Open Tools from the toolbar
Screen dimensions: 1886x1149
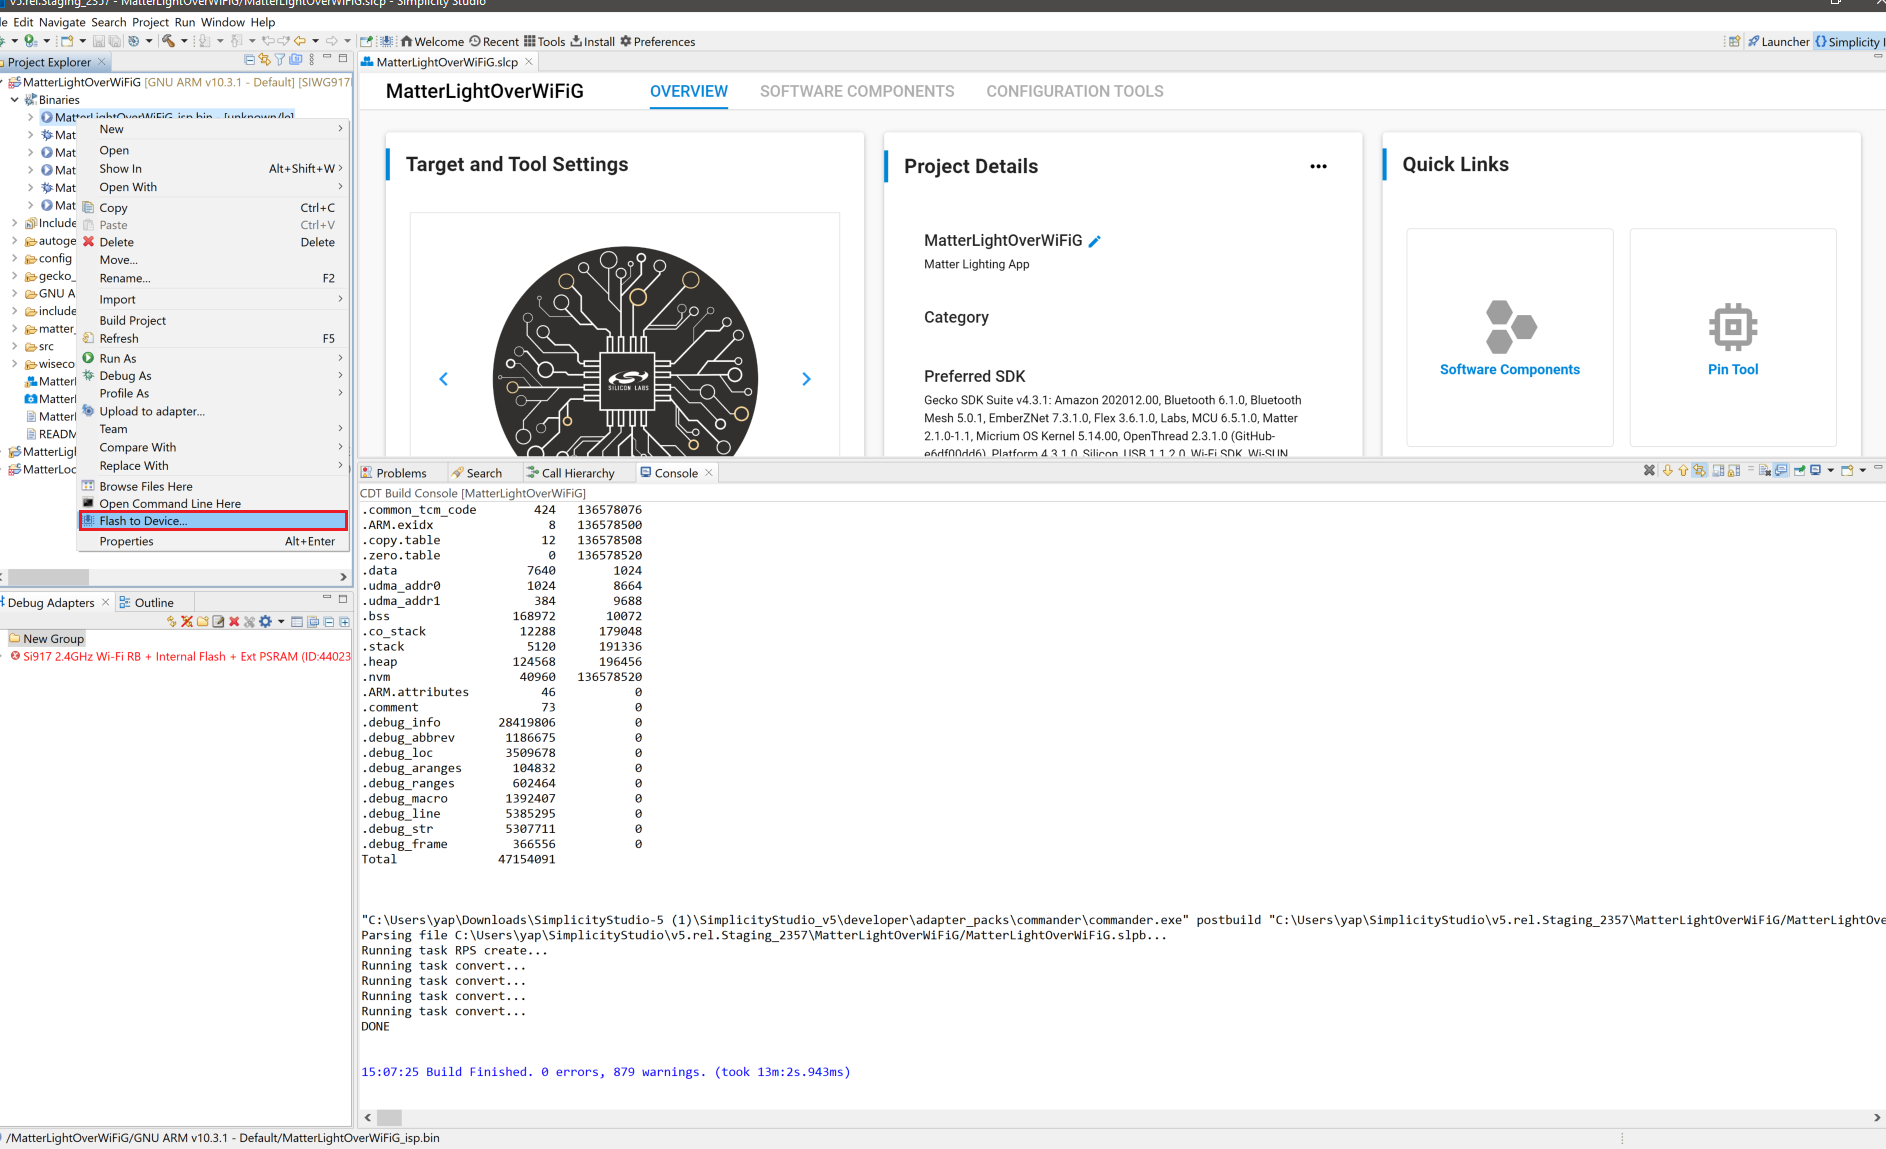point(545,42)
